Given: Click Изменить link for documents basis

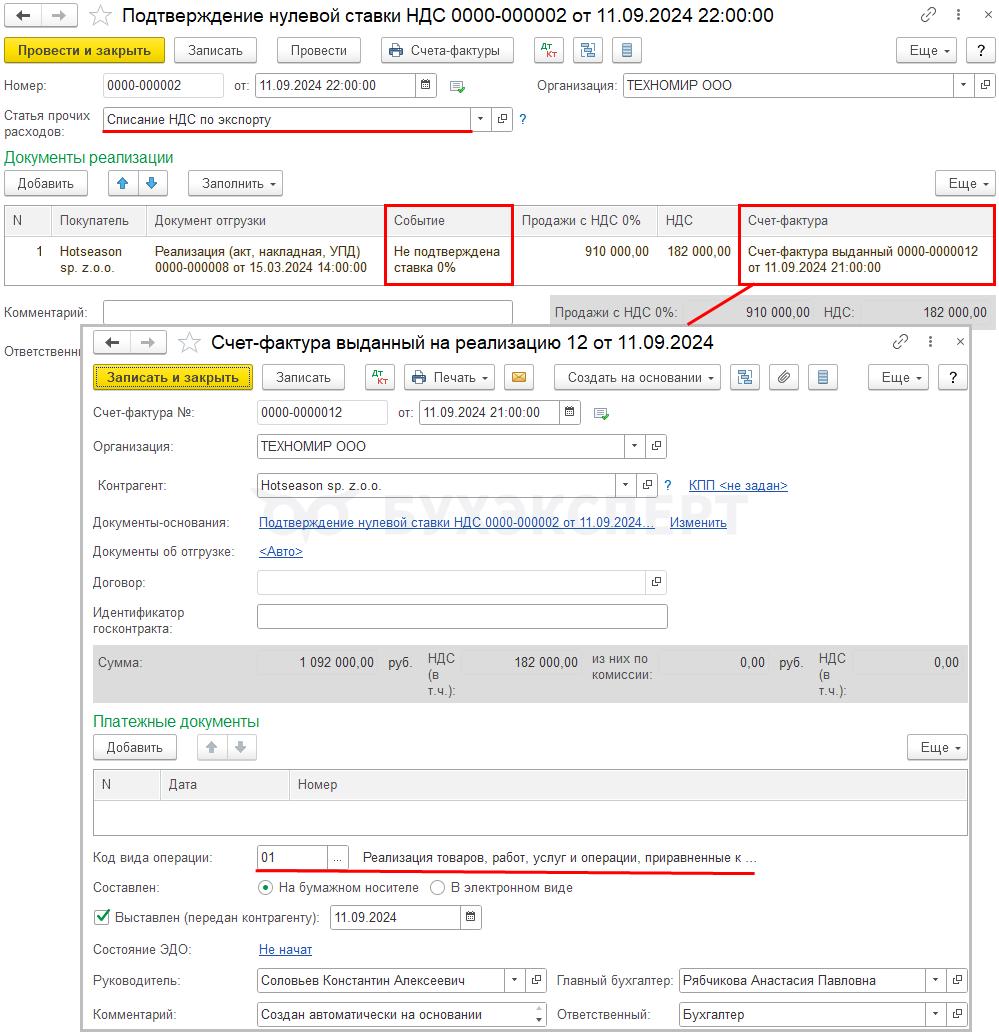Looking at the screenshot, I should pos(698,522).
